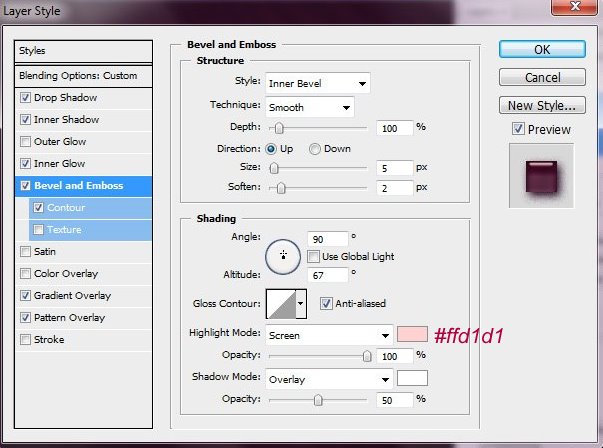603x448 pixels.
Task: Expand the Technique Smooth dropdown
Action: tap(309, 107)
